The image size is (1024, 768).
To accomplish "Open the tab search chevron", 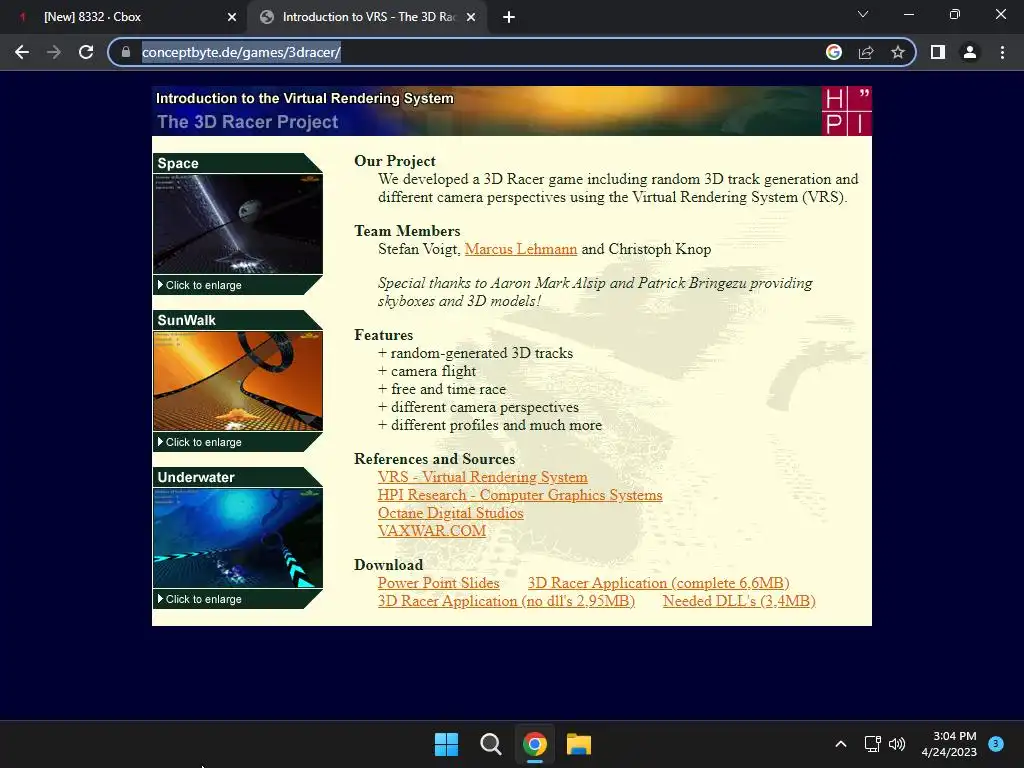I will (x=863, y=14).
